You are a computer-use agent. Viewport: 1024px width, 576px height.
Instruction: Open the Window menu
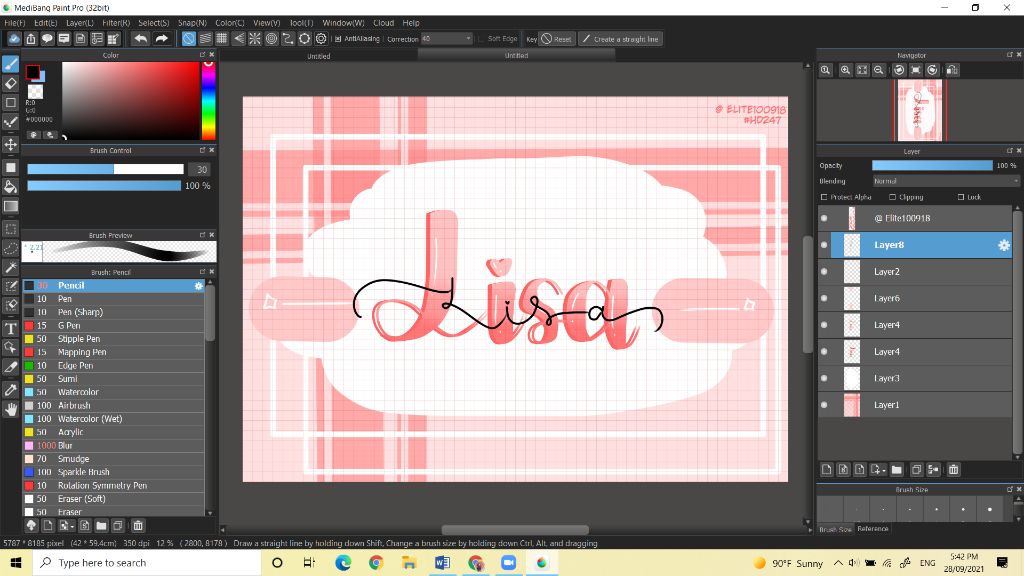coord(344,23)
